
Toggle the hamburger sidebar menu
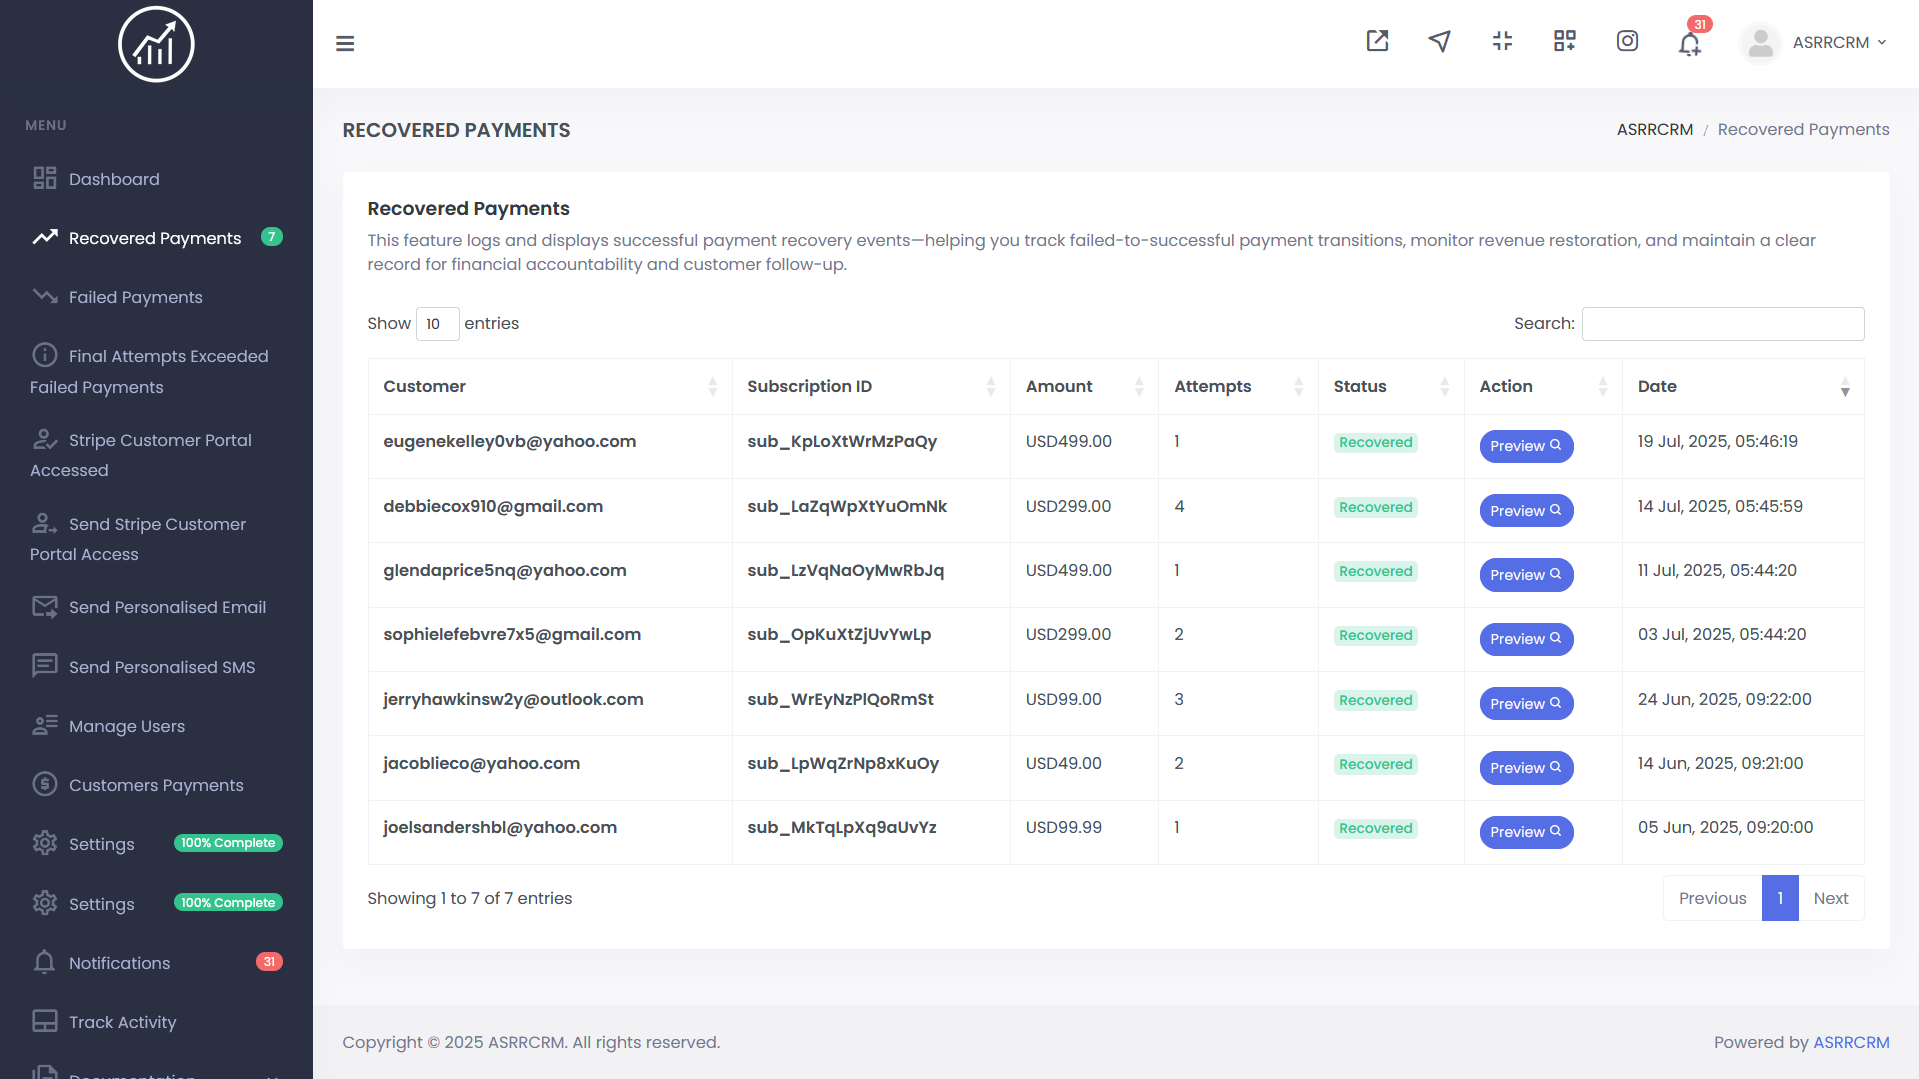coord(345,43)
